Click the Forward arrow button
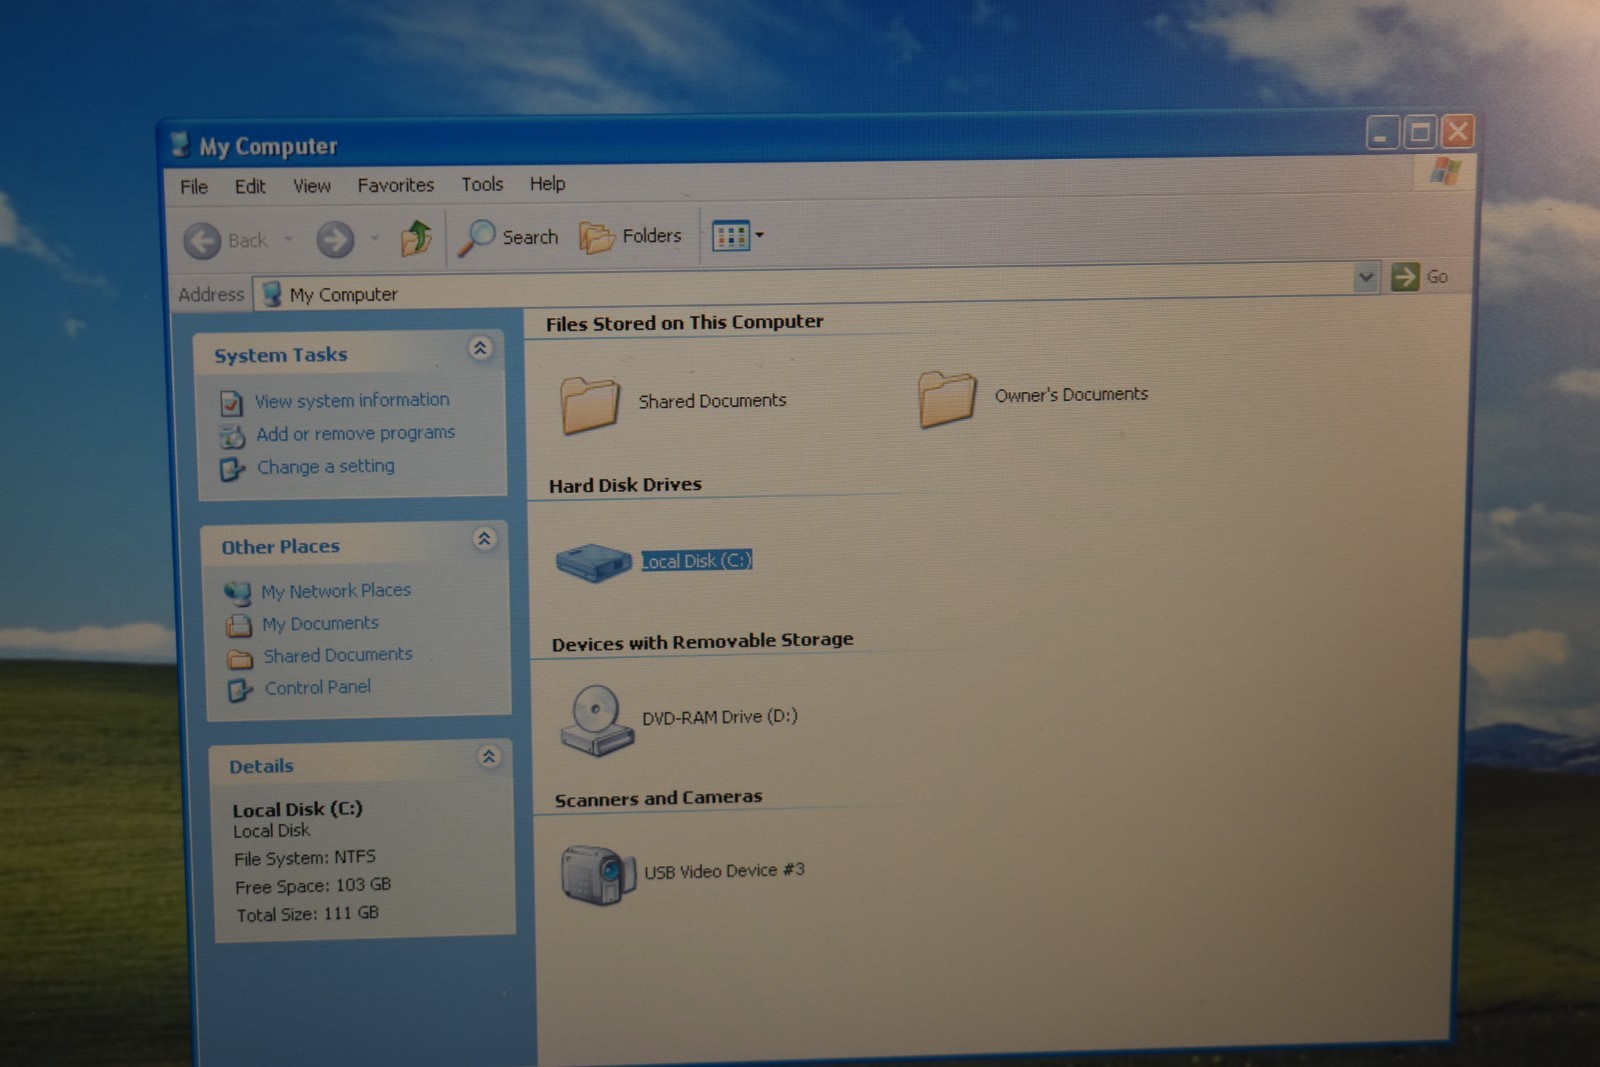The width and height of the screenshot is (1600, 1067). 335,240
